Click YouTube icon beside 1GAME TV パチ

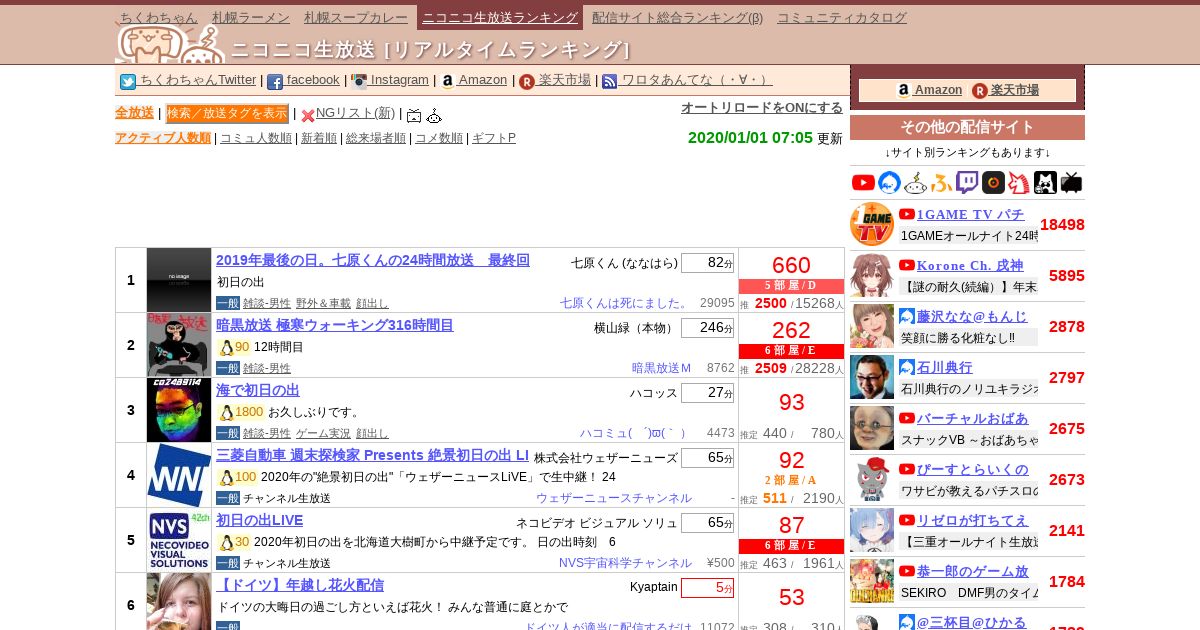pos(907,214)
